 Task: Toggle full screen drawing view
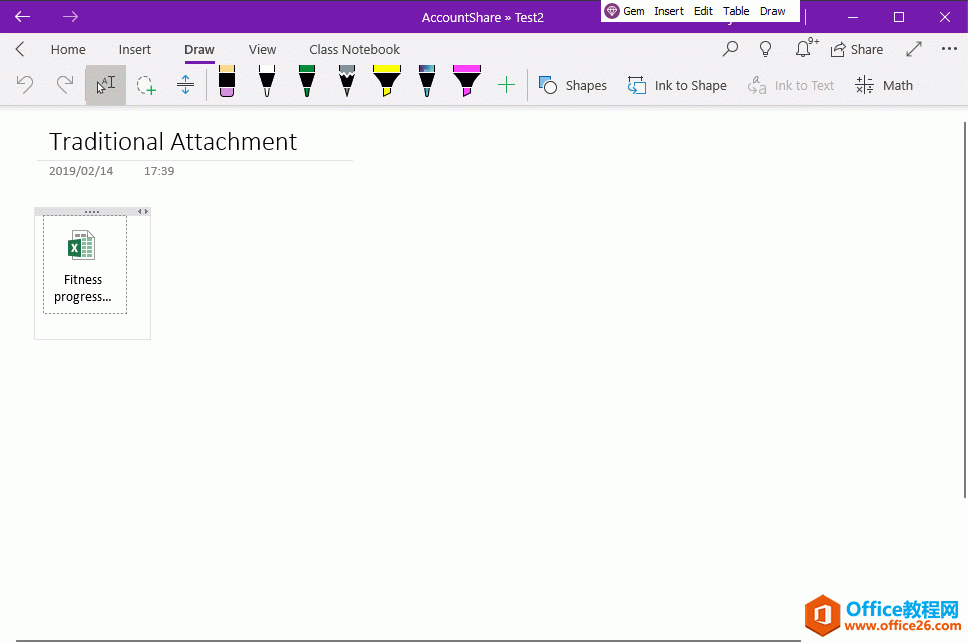tap(913, 48)
